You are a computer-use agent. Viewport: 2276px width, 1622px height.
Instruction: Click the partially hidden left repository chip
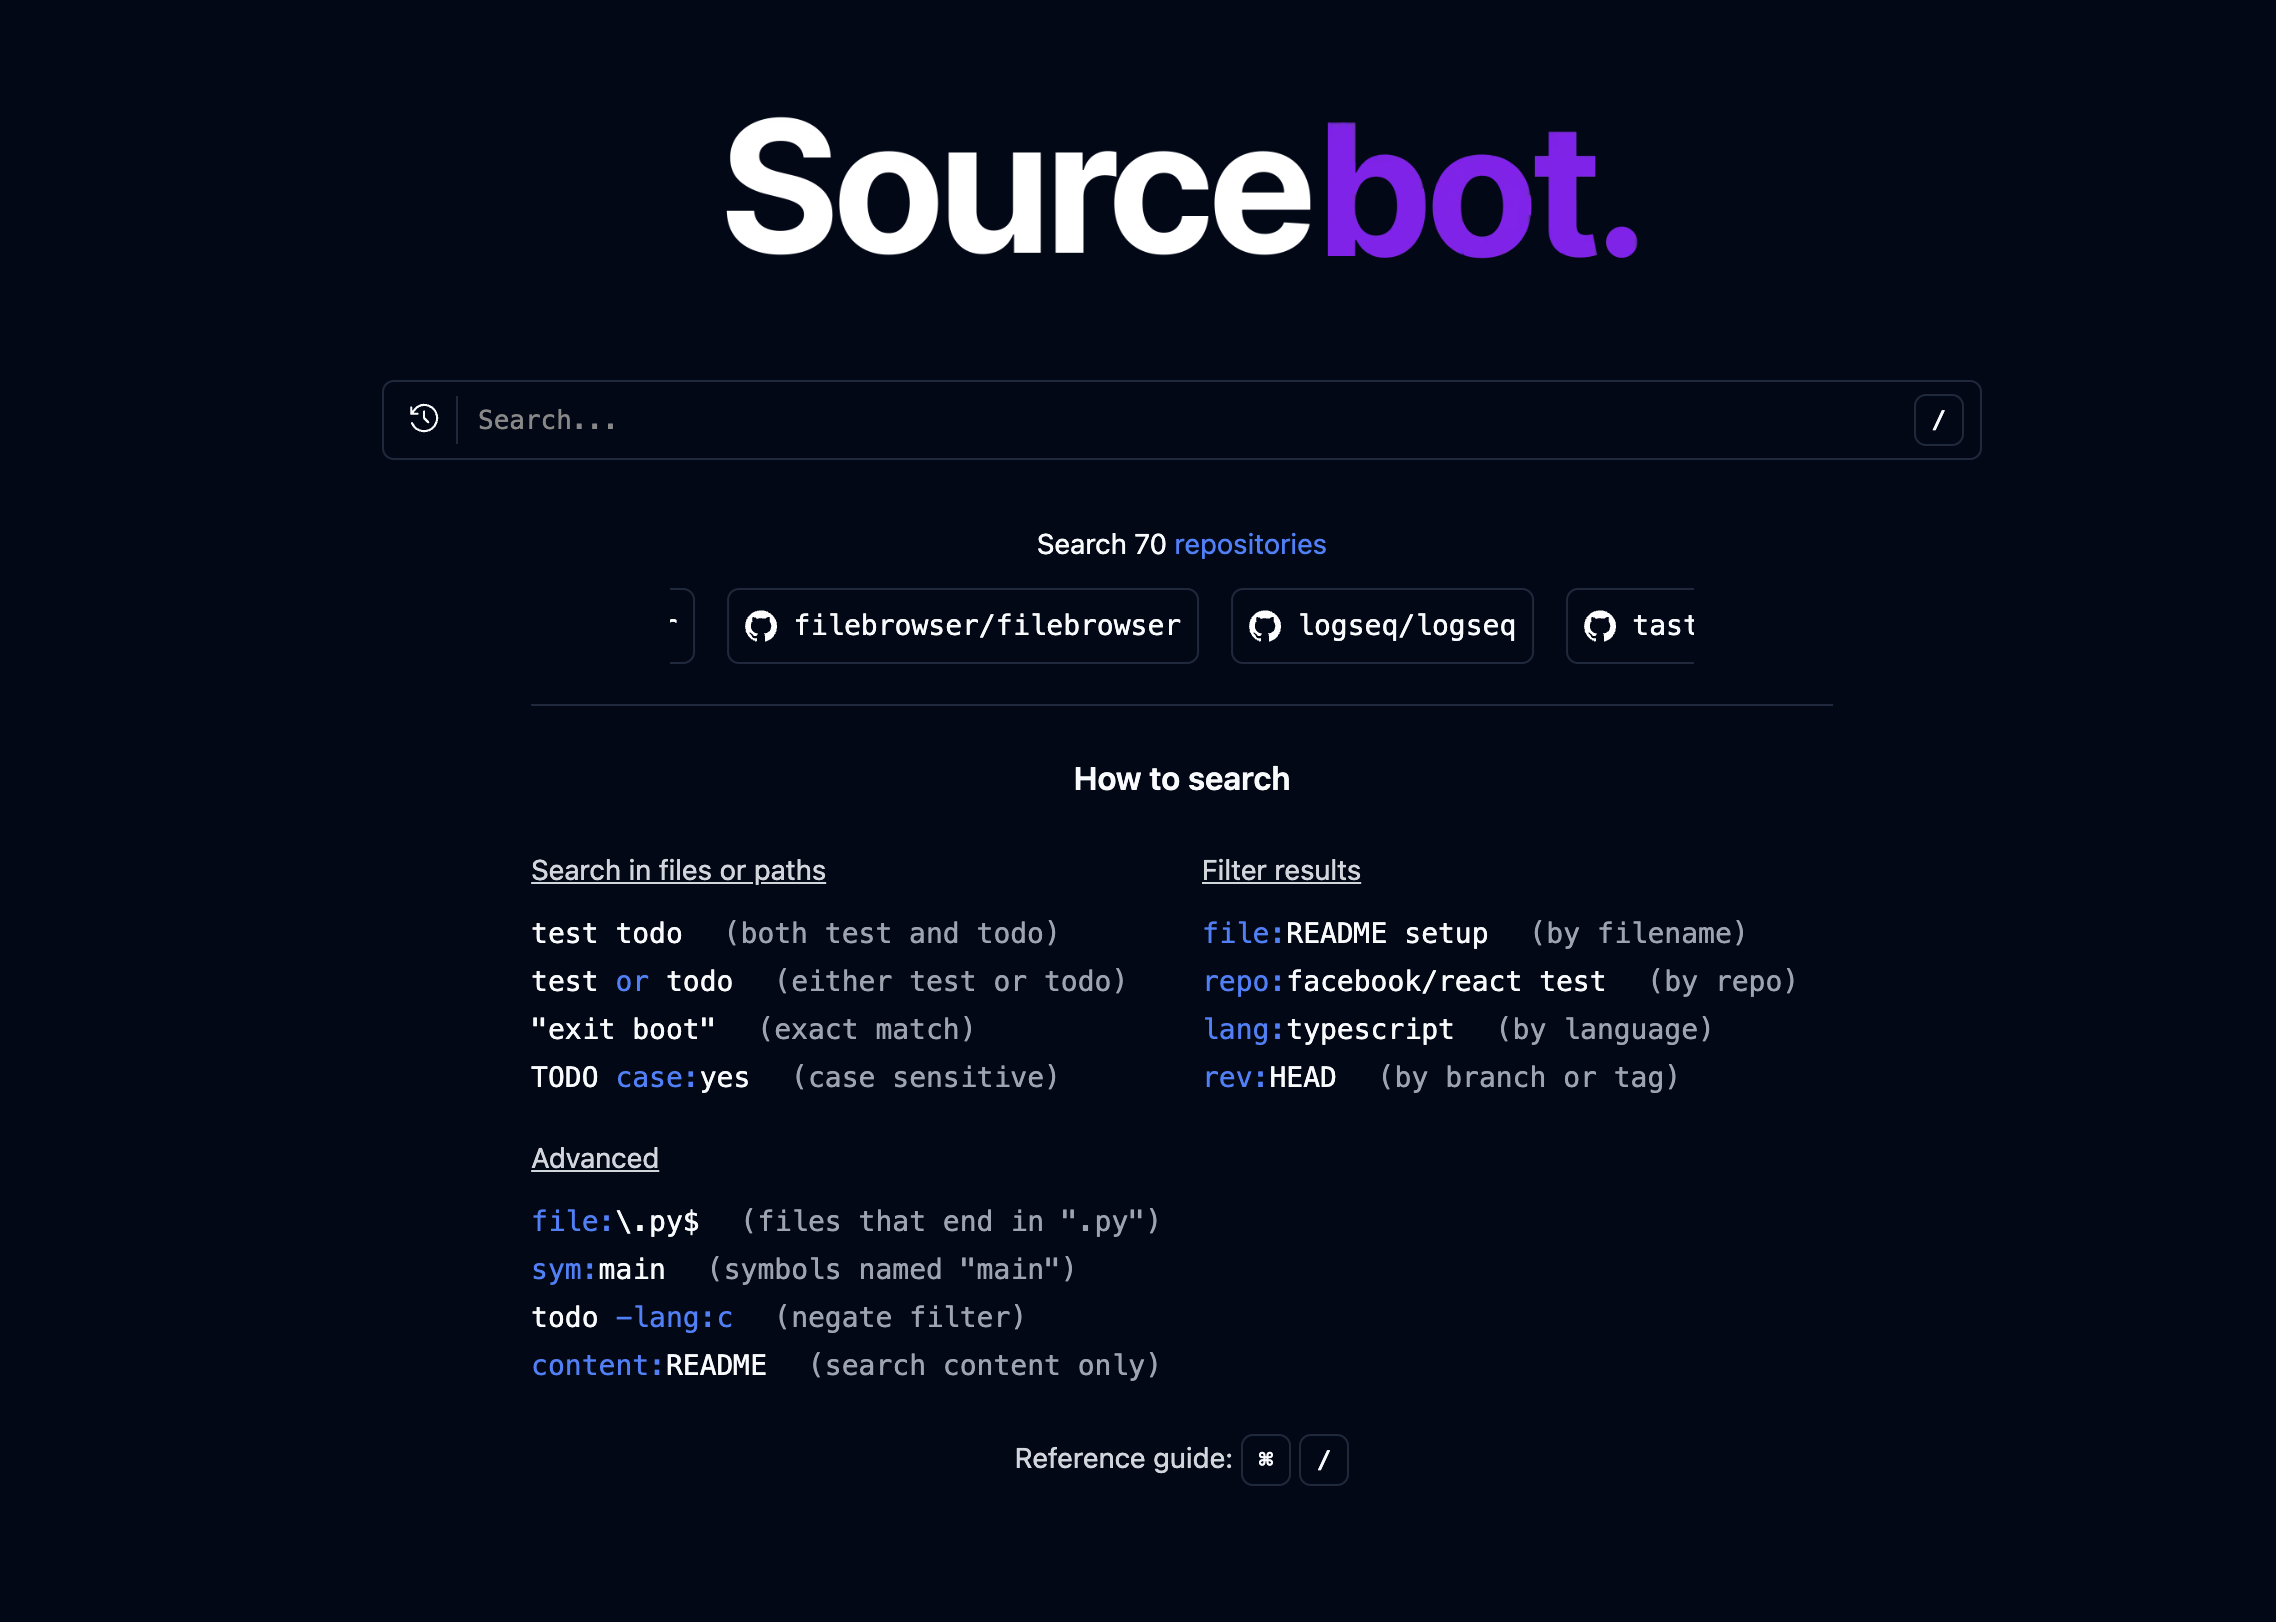[680, 626]
